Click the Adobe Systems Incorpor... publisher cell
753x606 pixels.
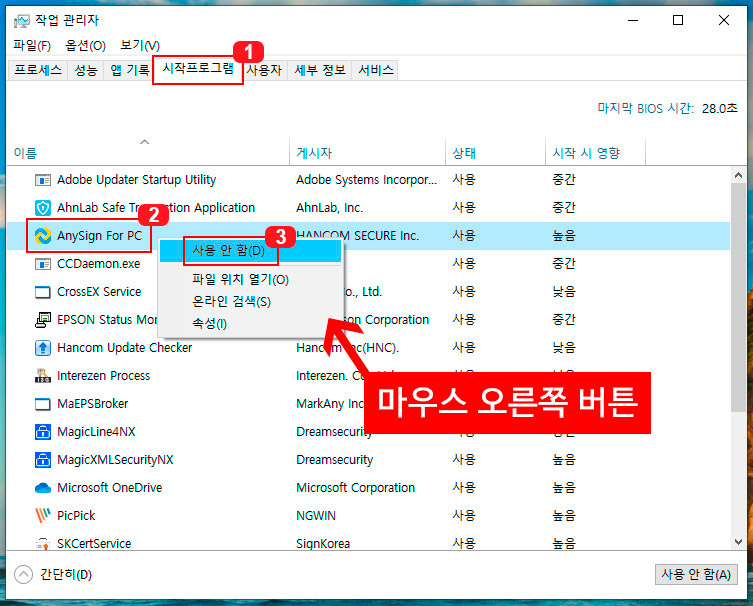[x=366, y=180]
